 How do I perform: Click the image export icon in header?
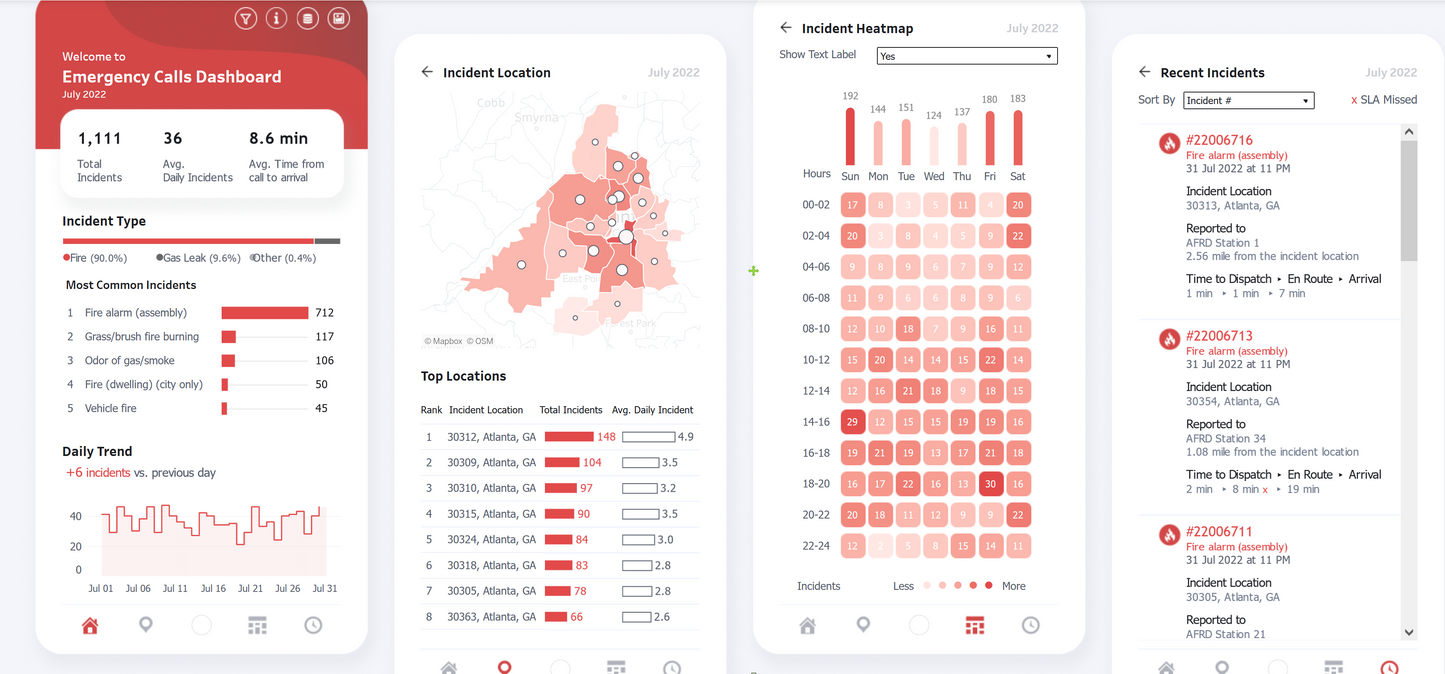tap(339, 18)
